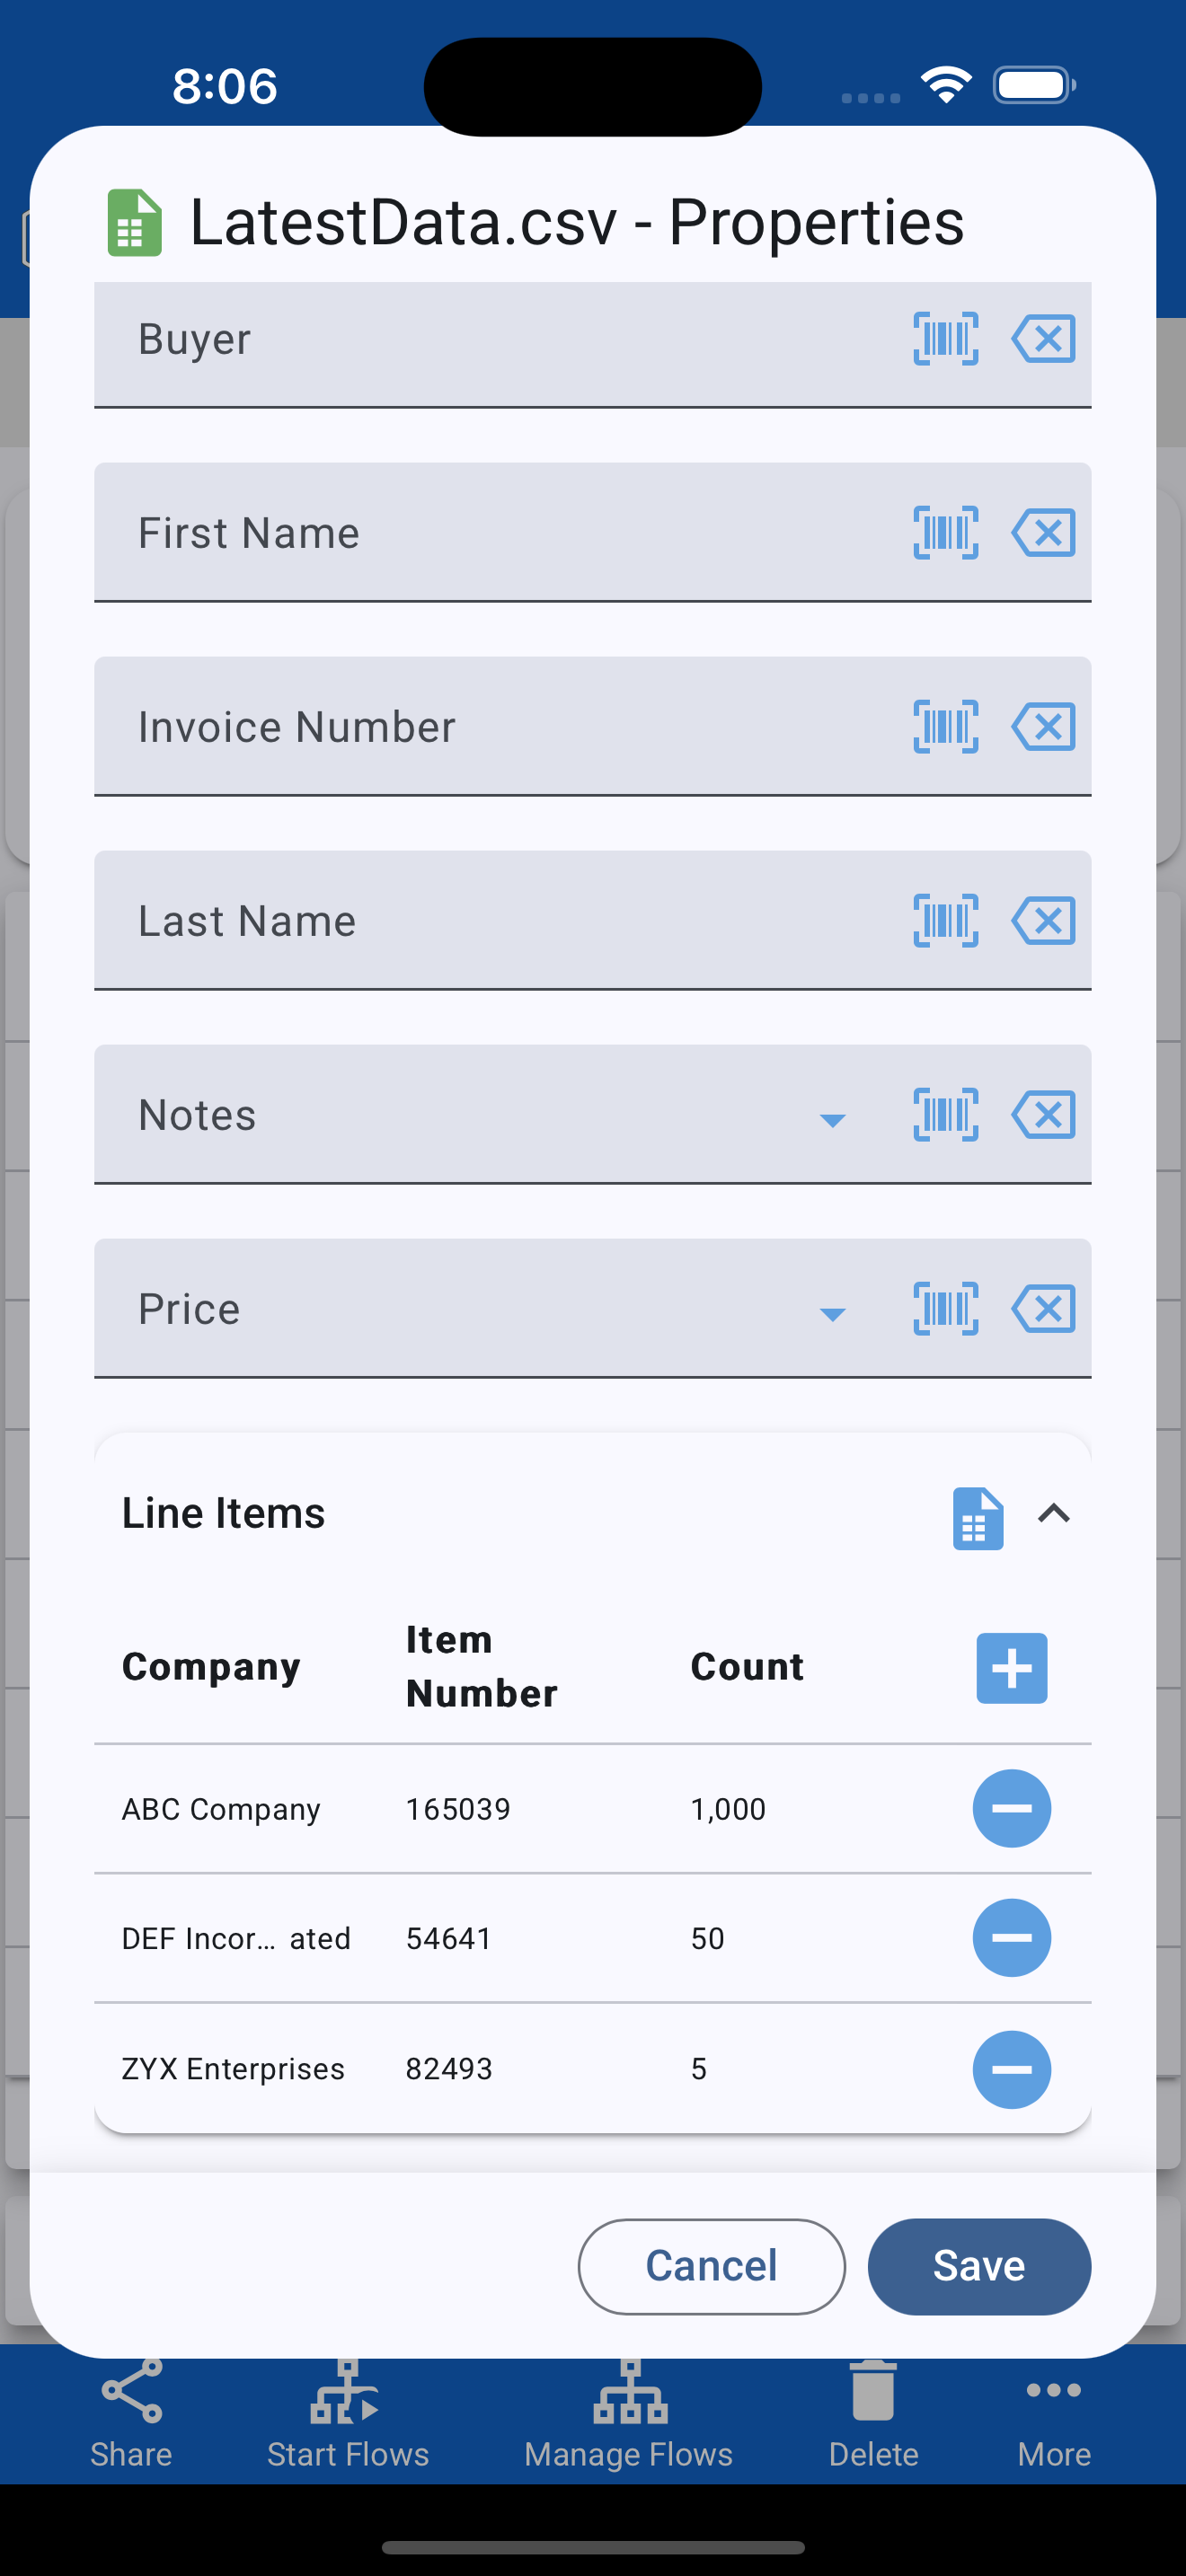Tap the Last Name input field
Image resolution: width=1186 pixels, height=2576 pixels.
tap(592, 920)
